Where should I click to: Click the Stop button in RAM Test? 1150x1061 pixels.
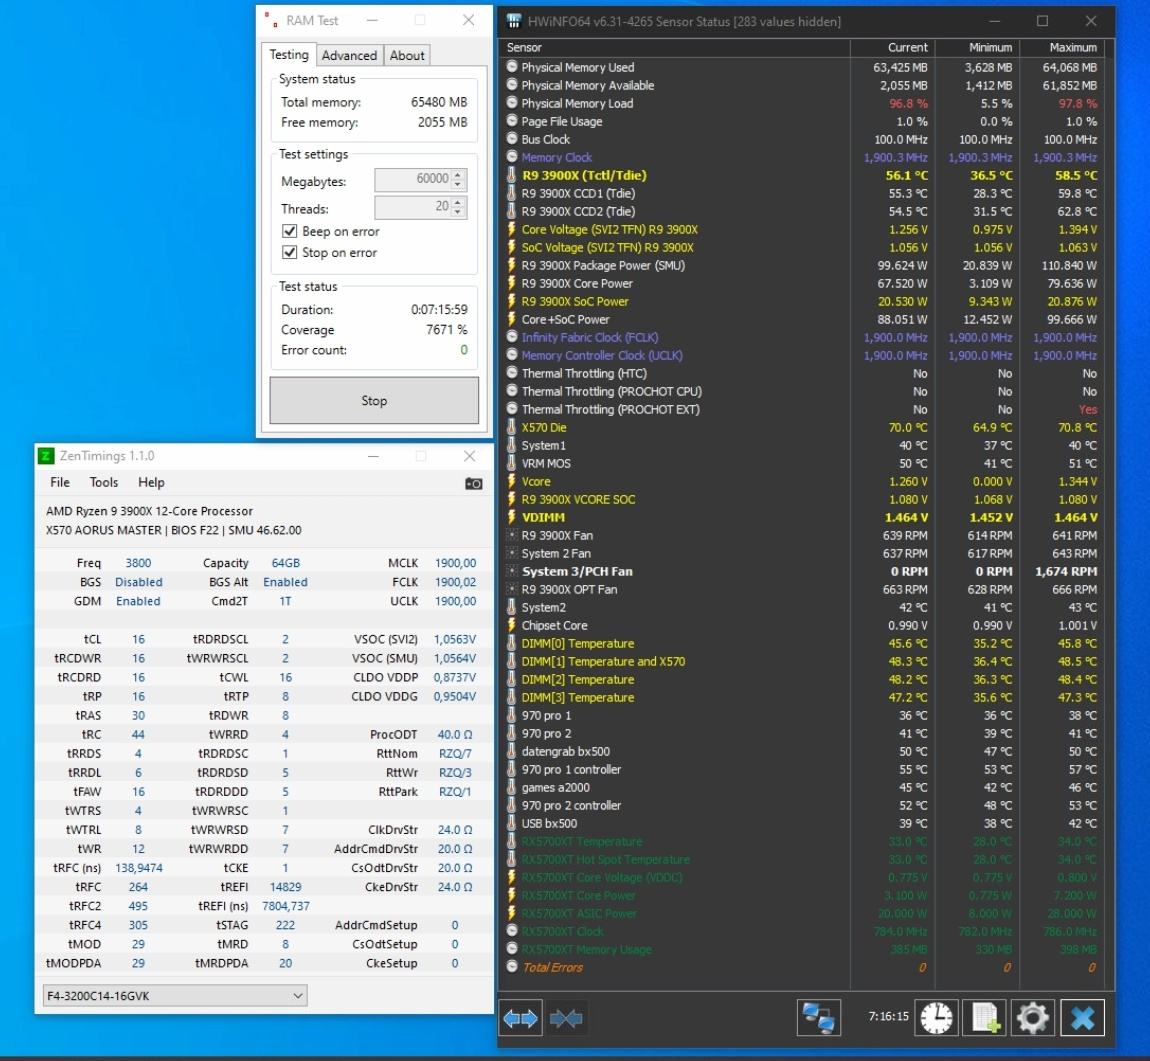(x=374, y=400)
